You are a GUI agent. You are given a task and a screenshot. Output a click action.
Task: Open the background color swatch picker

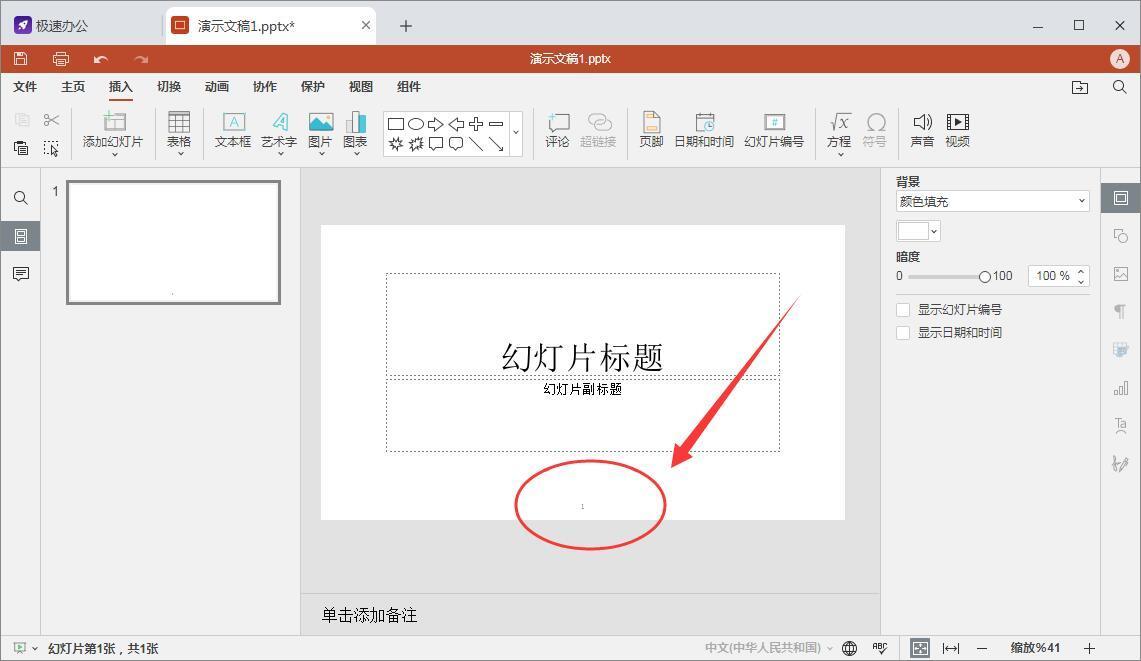coord(918,231)
